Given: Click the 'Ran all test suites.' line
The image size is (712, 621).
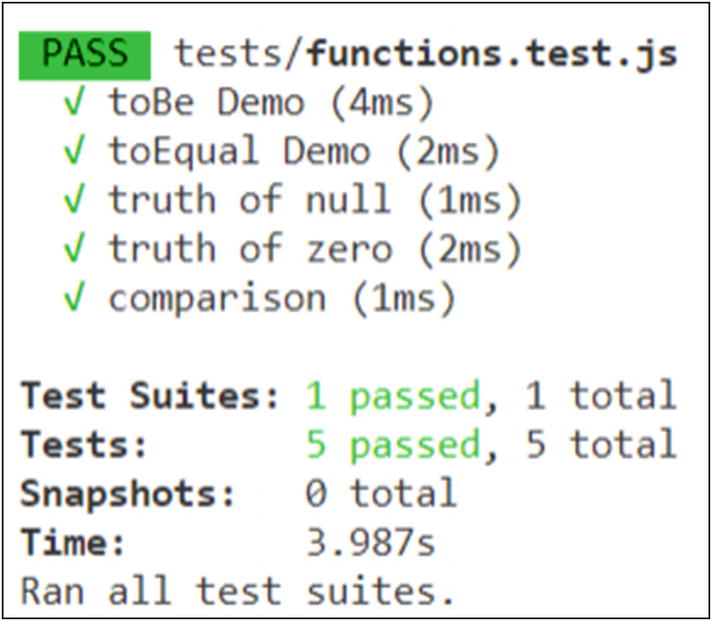Looking at the screenshot, I should tap(237, 590).
